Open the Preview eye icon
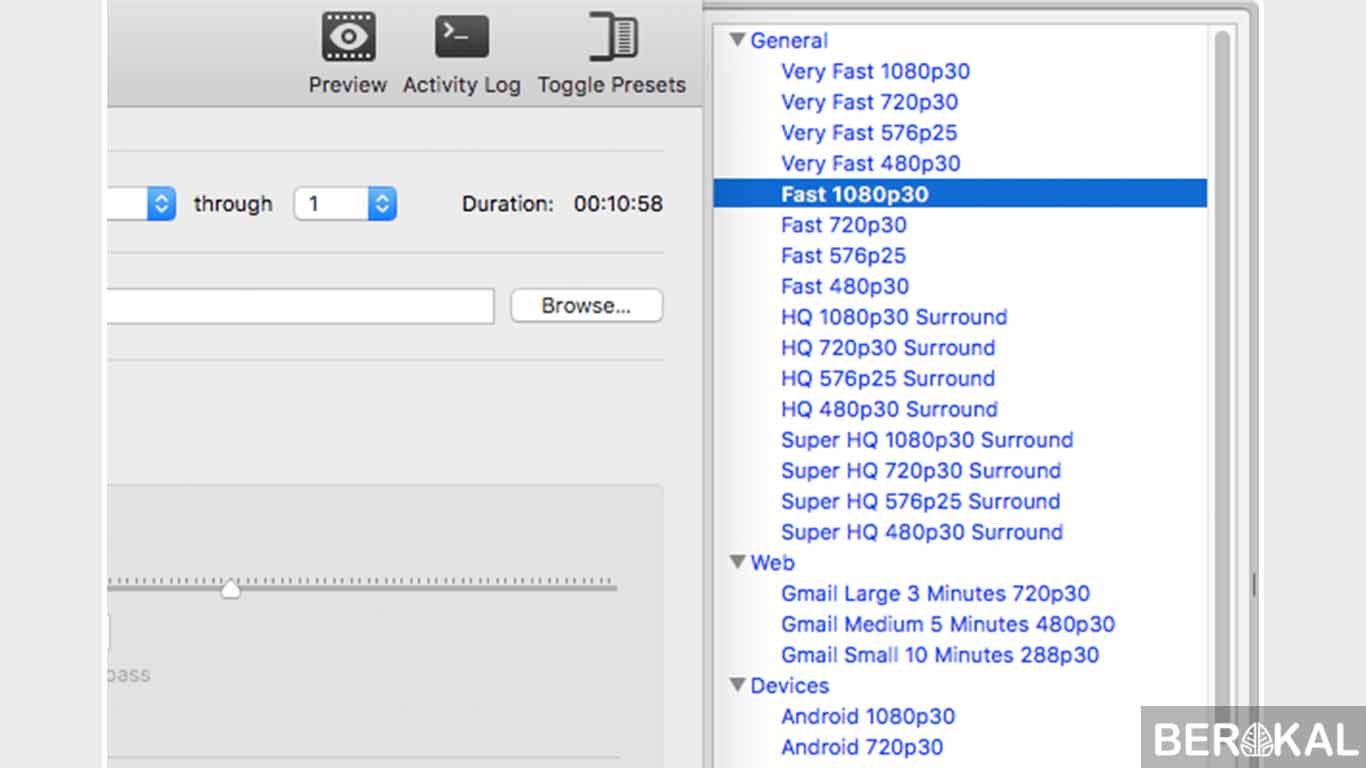Image resolution: width=1366 pixels, height=768 pixels. coord(348,37)
